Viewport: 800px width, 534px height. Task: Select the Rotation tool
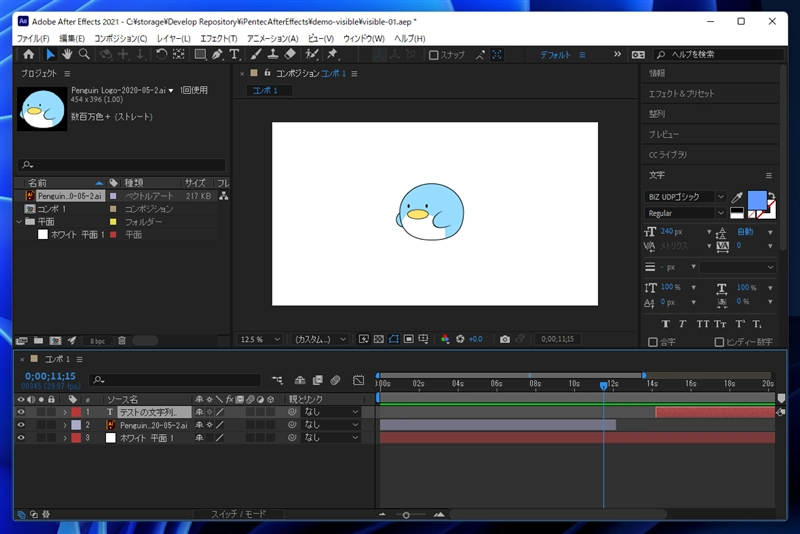[x=161, y=54]
